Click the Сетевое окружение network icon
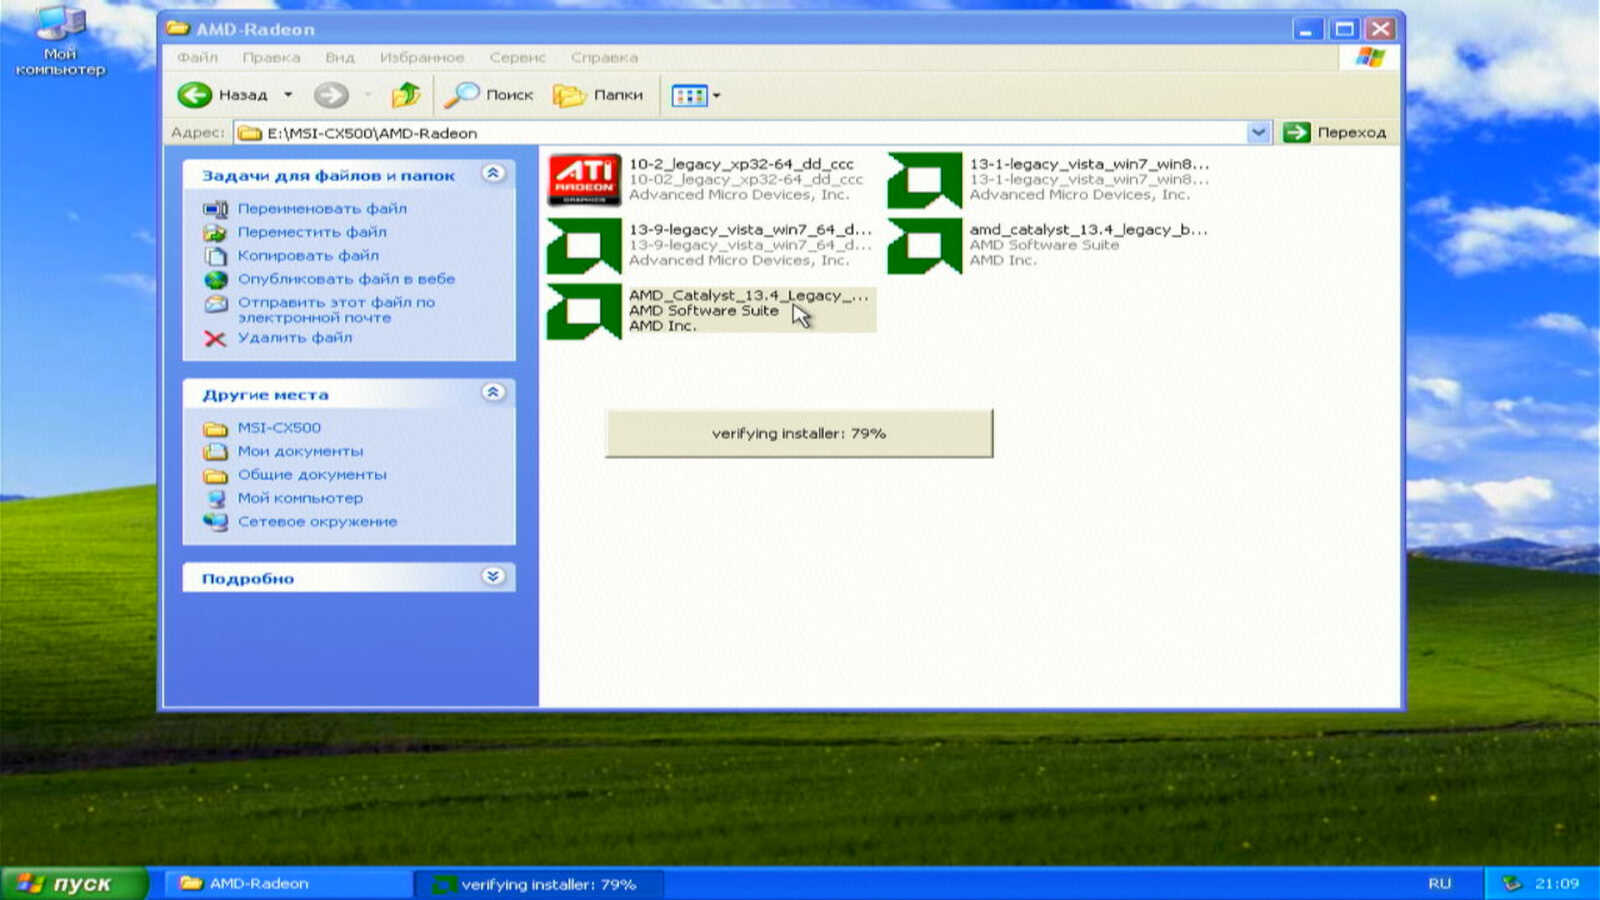The height and width of the screenshot is (900, 1600). (x=215, y=522)
